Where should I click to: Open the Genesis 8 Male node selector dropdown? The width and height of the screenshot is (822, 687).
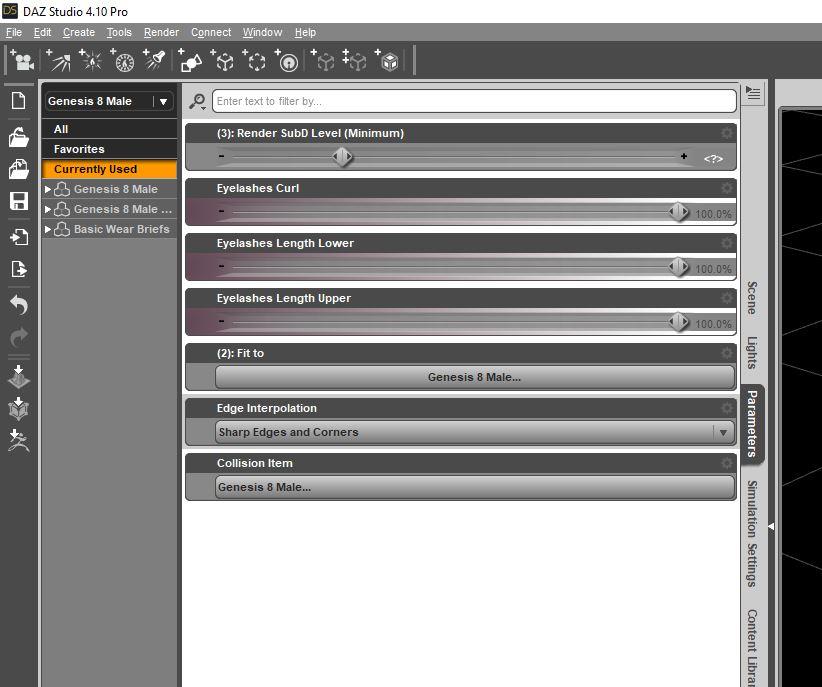109,101
